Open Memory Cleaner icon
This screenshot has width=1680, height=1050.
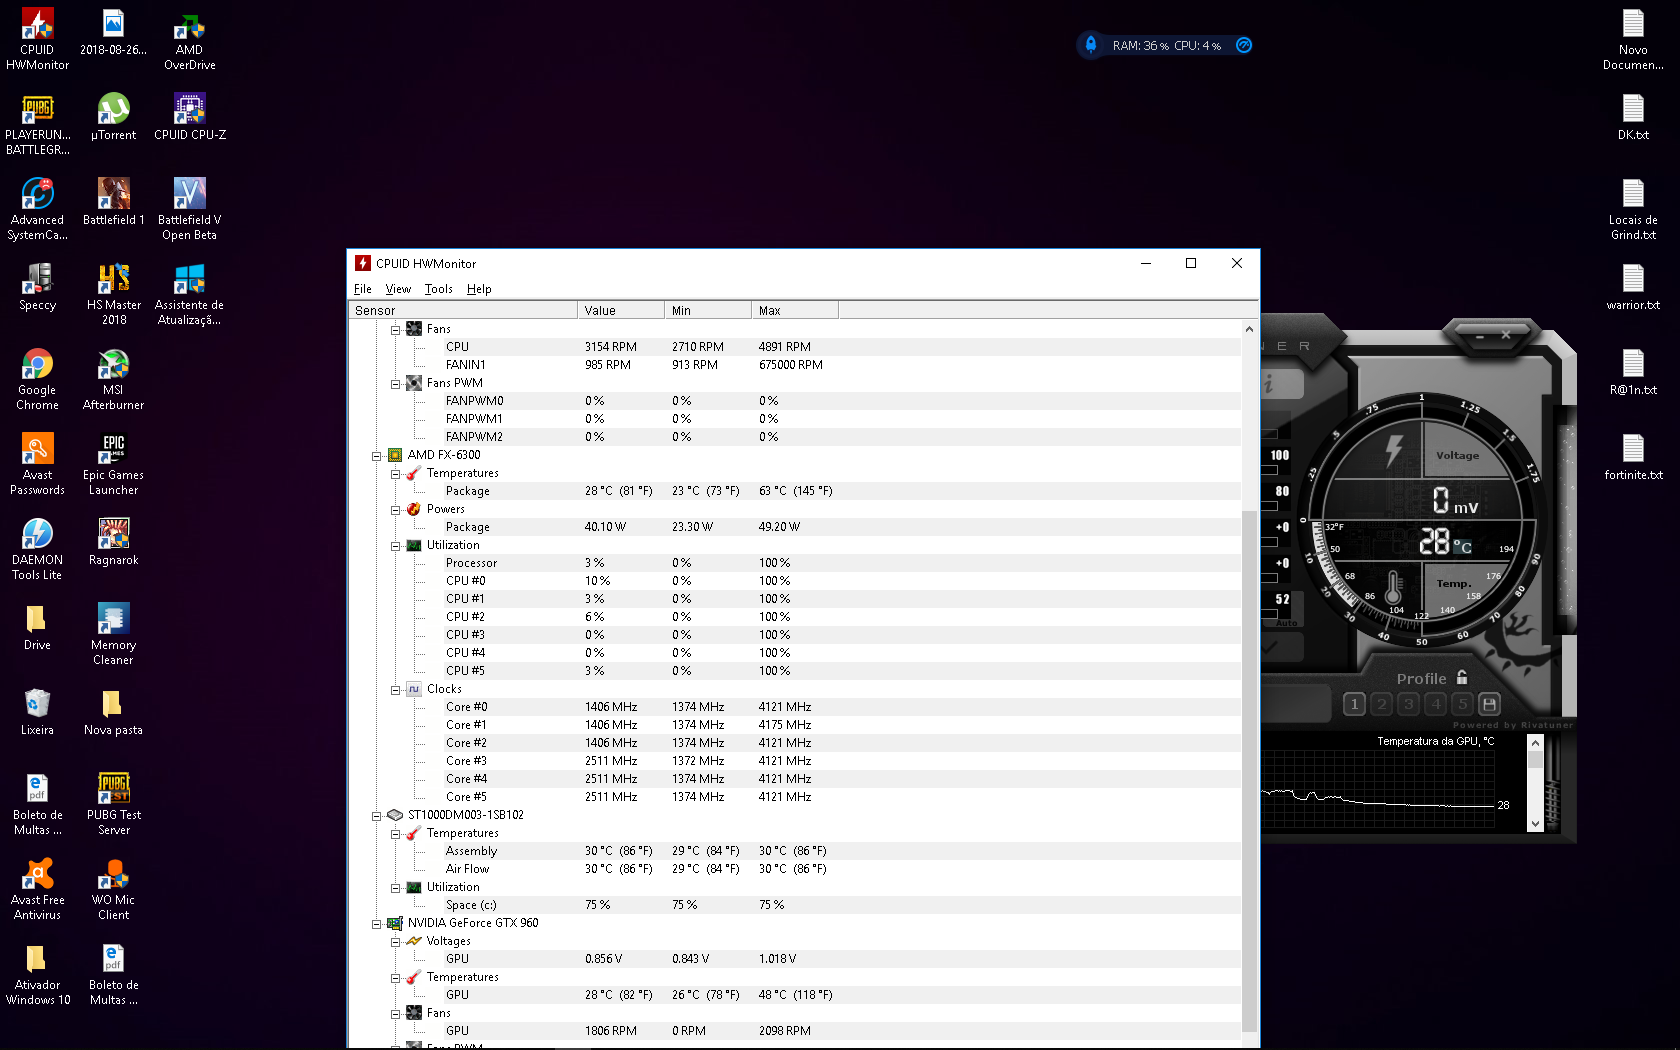point(113,635)
